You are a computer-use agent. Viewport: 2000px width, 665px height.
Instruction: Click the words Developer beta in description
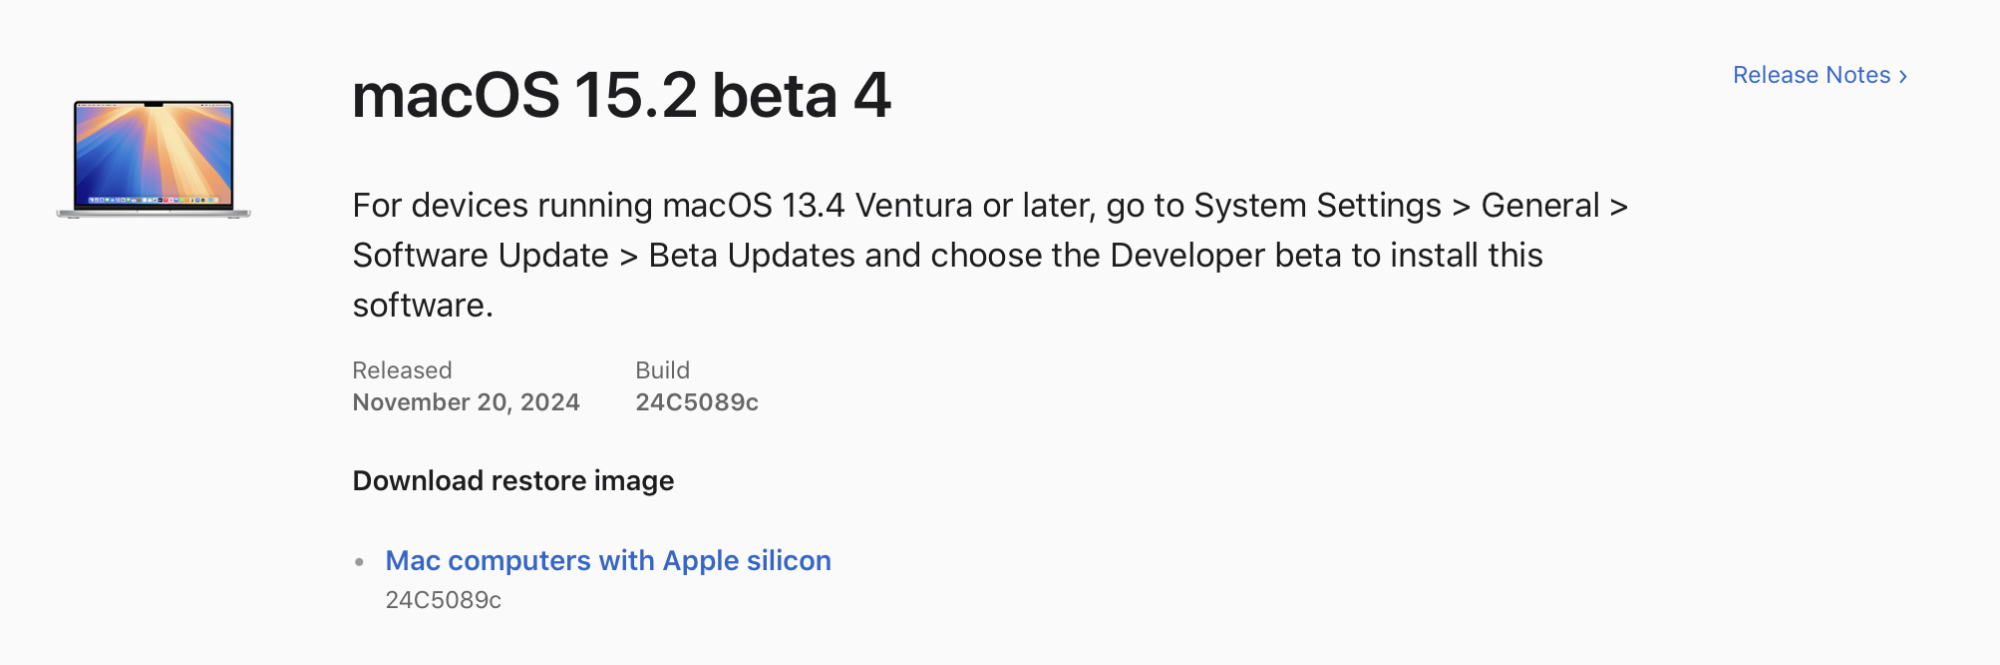pyautogui.click(x=1225, y=255)
